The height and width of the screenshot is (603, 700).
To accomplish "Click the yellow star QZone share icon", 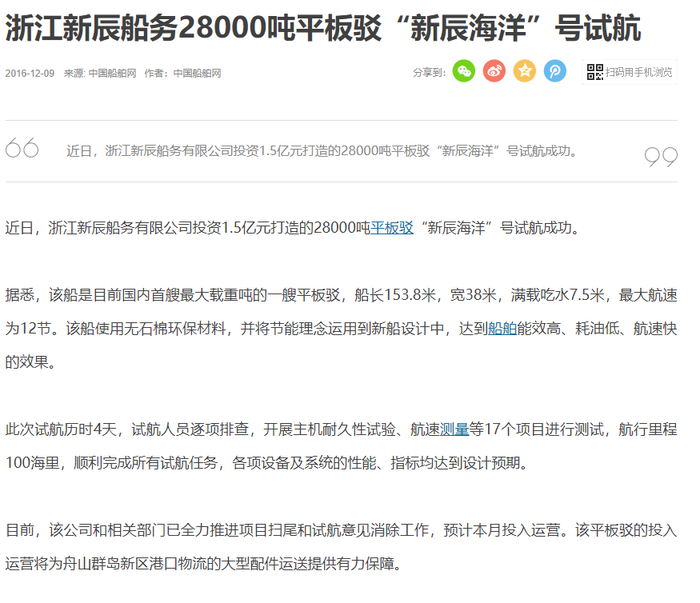I will coord(525,71).
